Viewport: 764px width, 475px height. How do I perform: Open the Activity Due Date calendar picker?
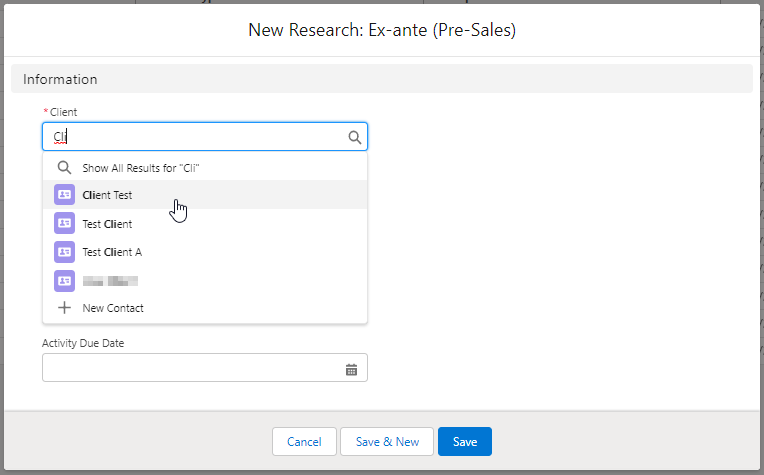click(351, 369)
